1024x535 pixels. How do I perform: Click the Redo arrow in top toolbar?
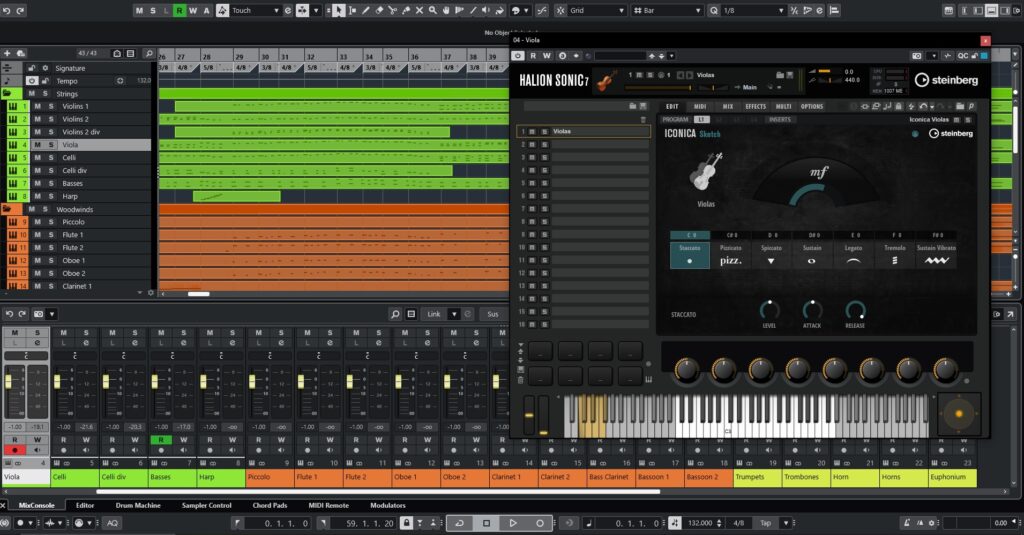[x=21, y=10]
